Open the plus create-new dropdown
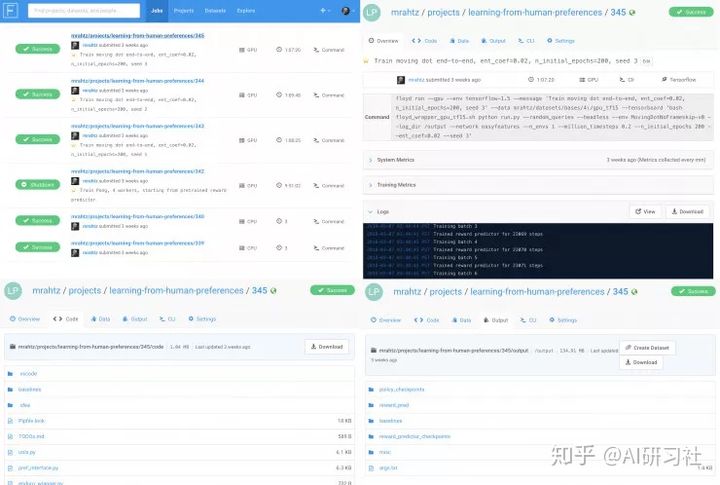 tap(325, 11)
